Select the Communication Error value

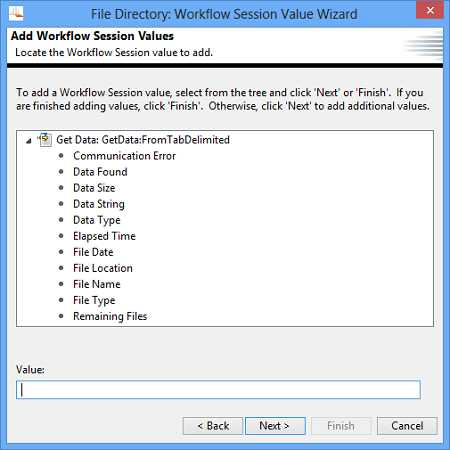click(124, 156)
